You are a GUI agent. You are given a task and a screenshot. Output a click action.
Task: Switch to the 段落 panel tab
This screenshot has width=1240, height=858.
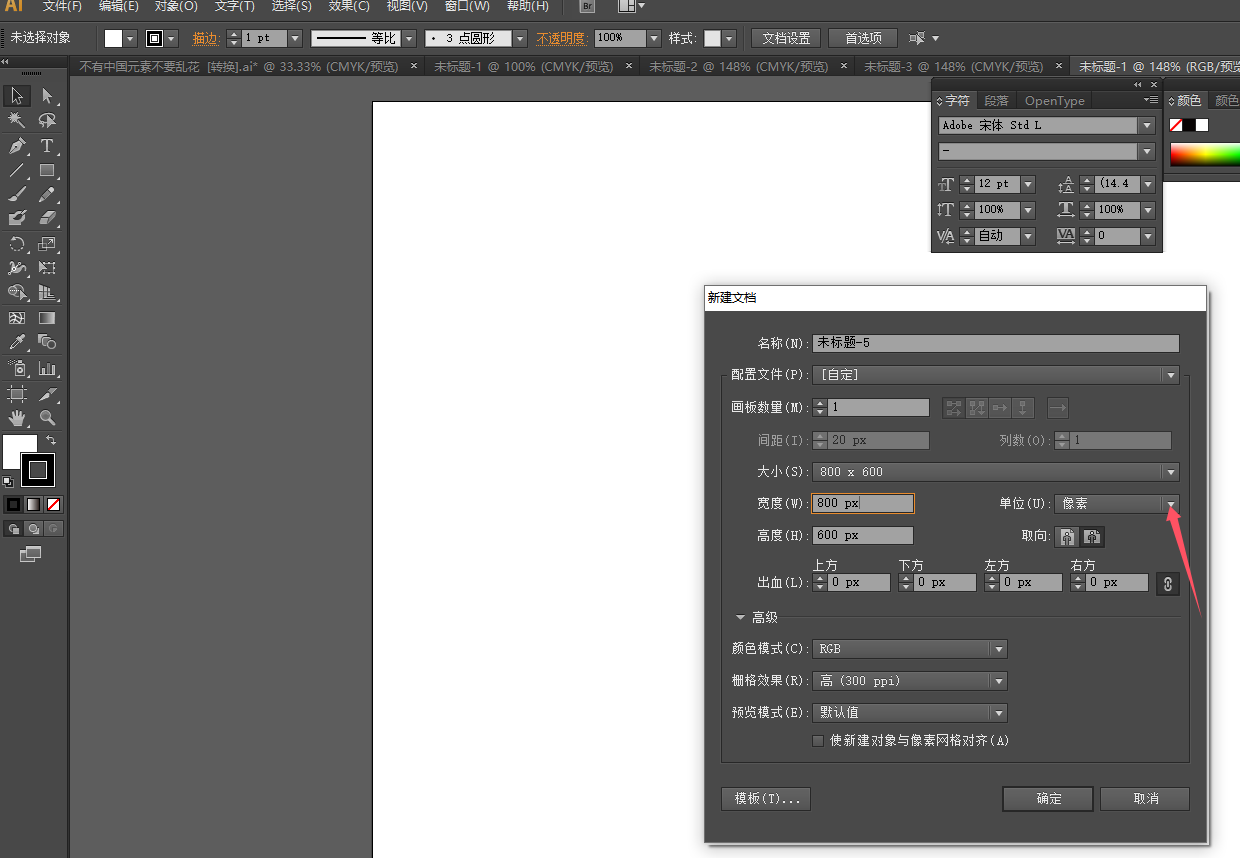[x=996, y=100]
